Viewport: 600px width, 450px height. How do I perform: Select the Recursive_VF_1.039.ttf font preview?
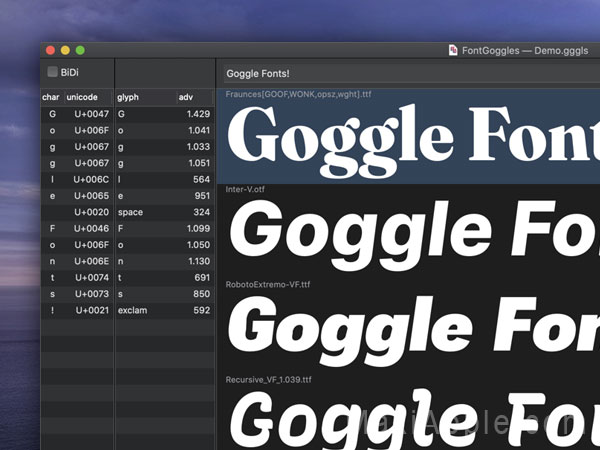point(408,412)
